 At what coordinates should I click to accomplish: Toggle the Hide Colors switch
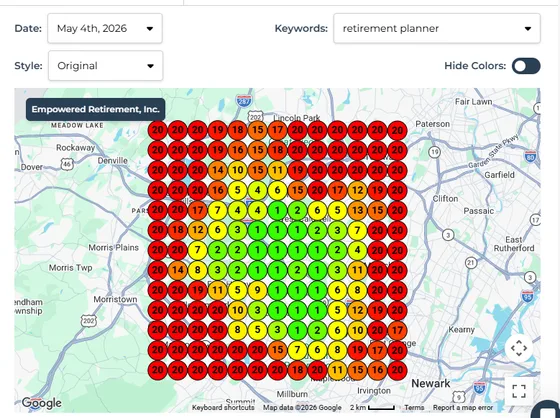[x=526, y=66]
